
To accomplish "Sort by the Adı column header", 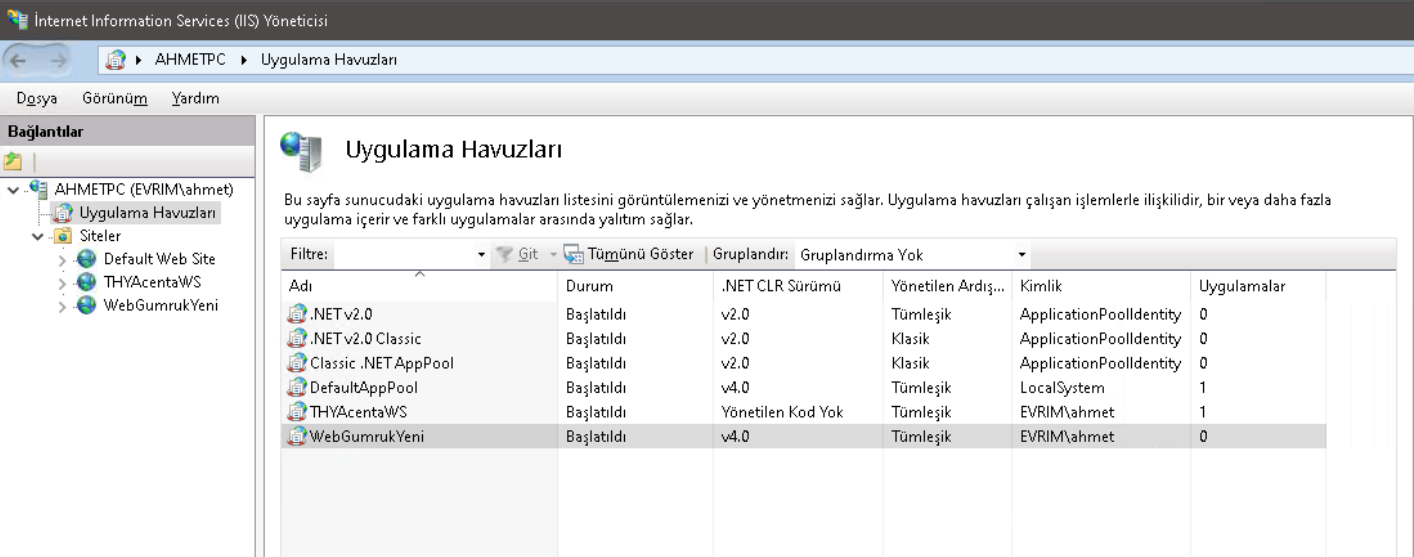I will click(419, 287).
